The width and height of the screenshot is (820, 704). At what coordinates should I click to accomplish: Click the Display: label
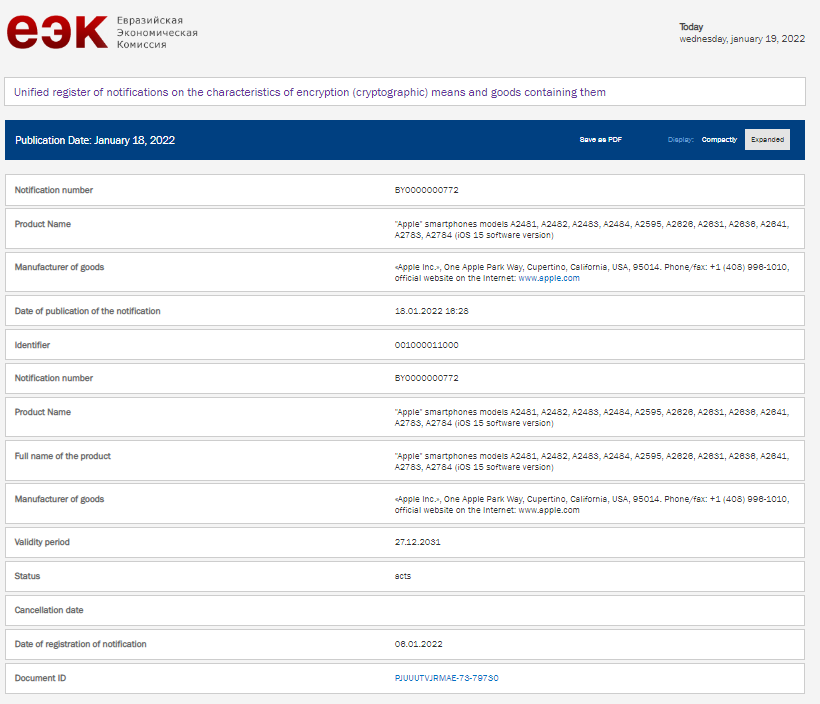(x=680, y=140)
